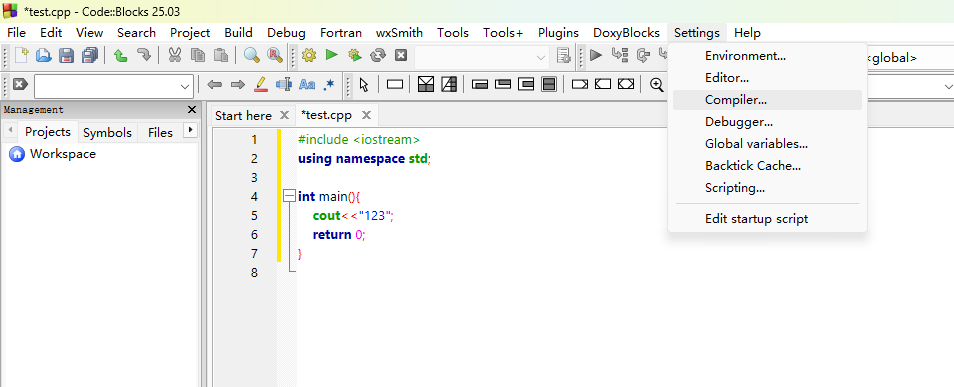Viewport: 954px width, 387px height.
Task: Switch to the Symbols tab
Action: pyautogui.click(x=107, y=133)
